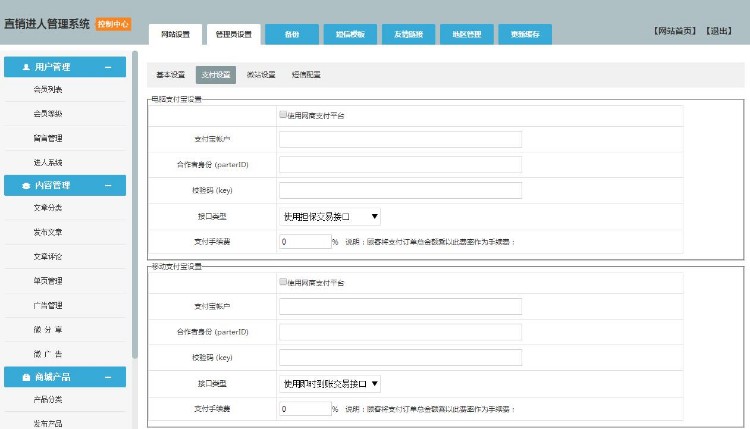Screen dimensions: 750x429
Task: Switch to the 管理员设置 tab
Action: point(233,34)
